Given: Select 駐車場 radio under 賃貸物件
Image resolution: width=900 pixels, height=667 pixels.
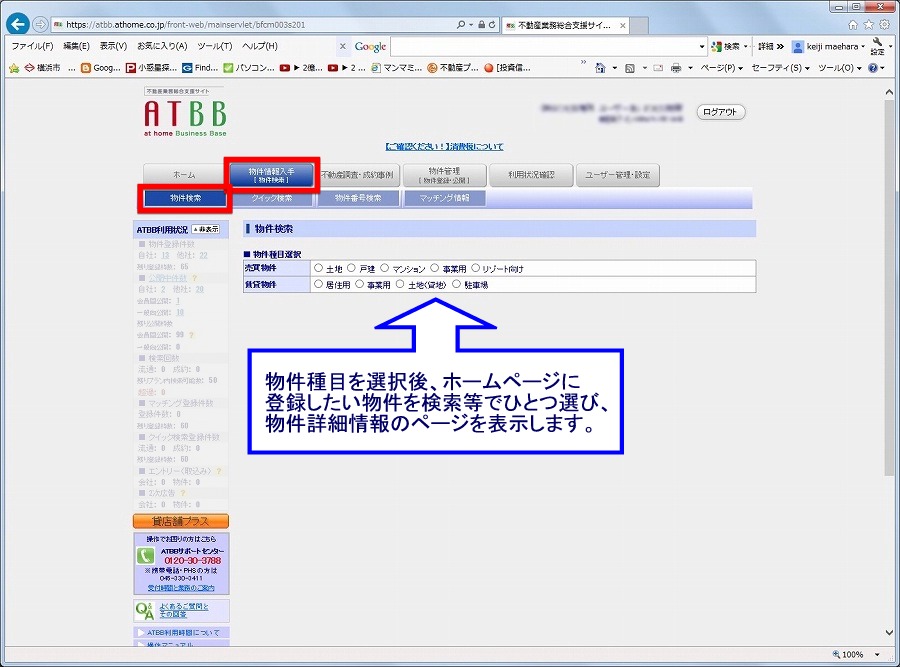Looking at the screenshot, I should click(x=456, y=284).
